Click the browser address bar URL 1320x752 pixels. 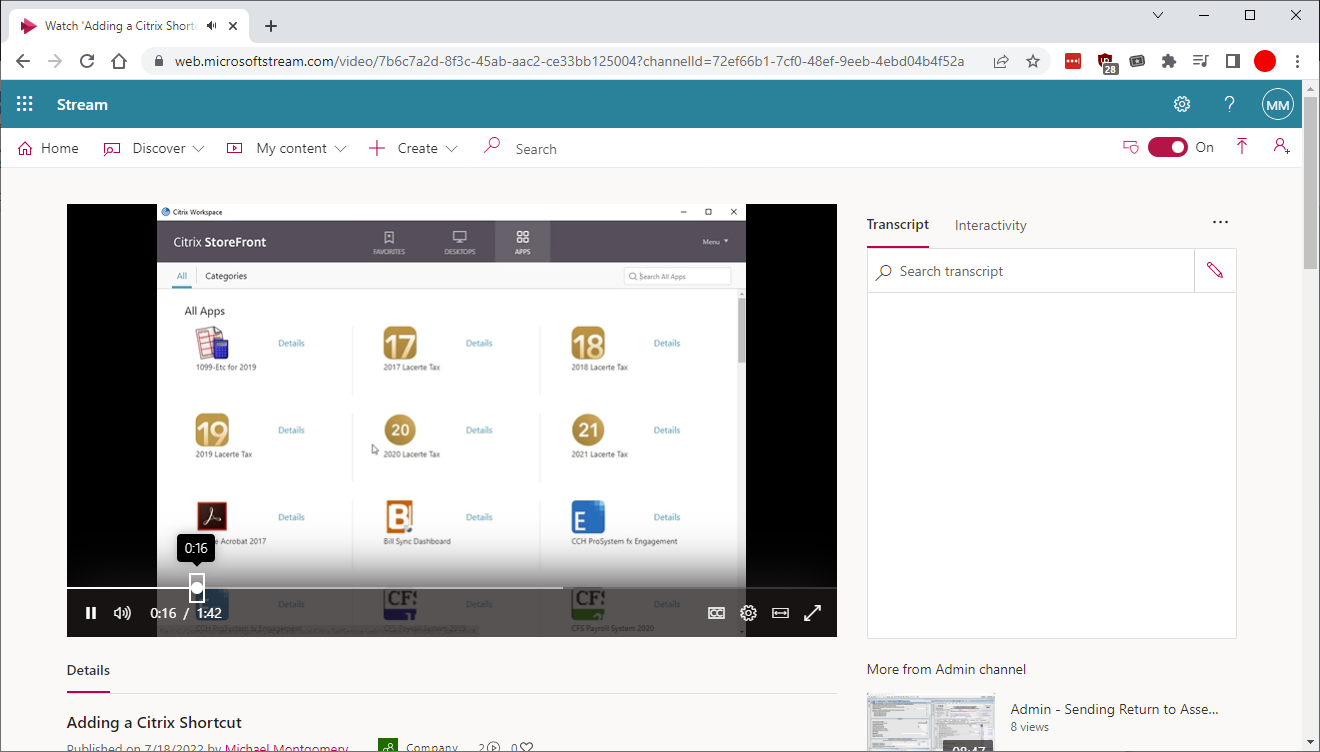(569, 61)
